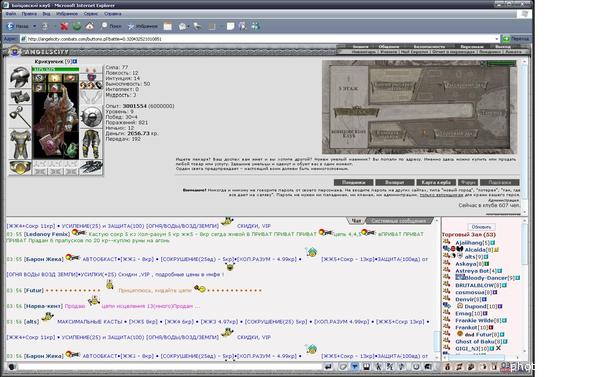Click the helmet equipment slot icon

(20, 77)
